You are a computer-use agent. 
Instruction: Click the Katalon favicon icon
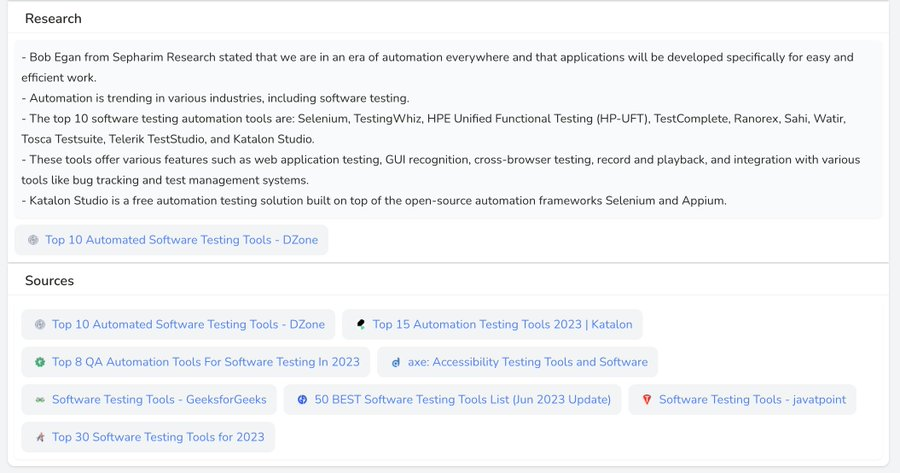point(360,324)
